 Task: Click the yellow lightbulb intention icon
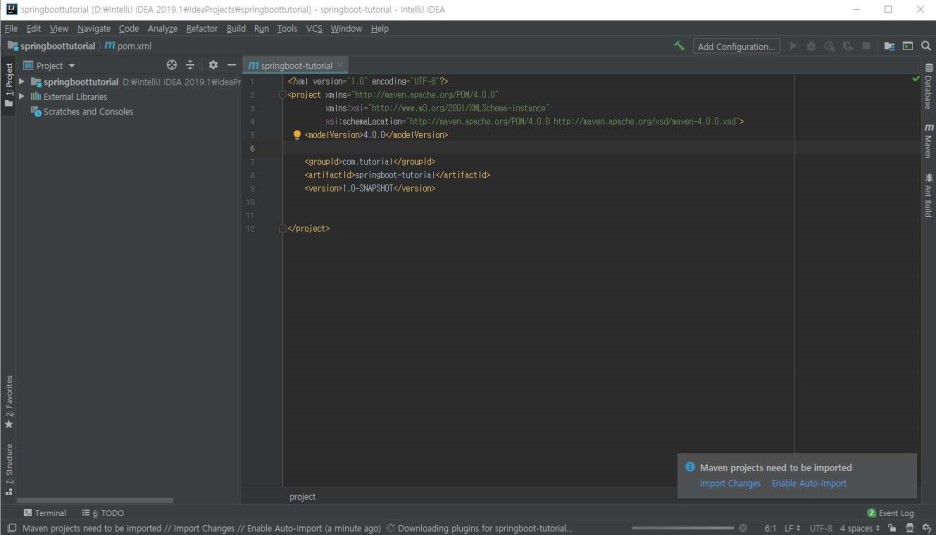[x=297, y=135]
